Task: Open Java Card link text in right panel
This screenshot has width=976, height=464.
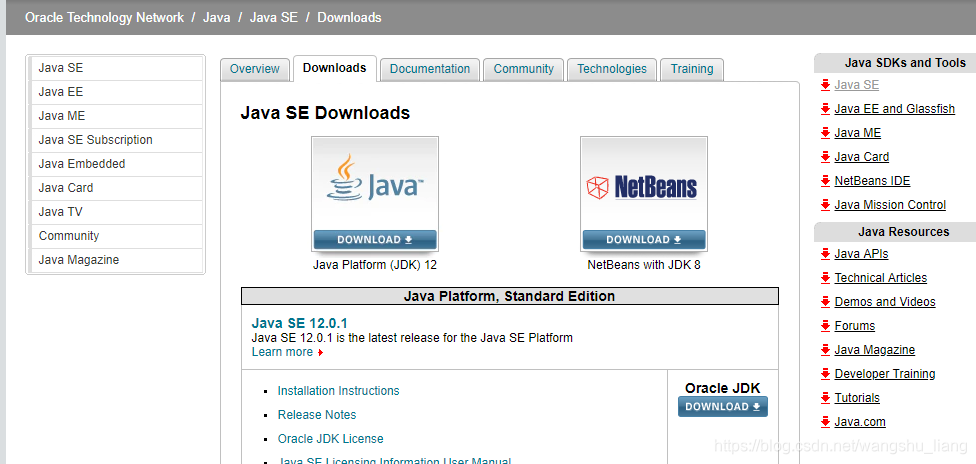Action: pyautogui.click(x=861, y=157)
